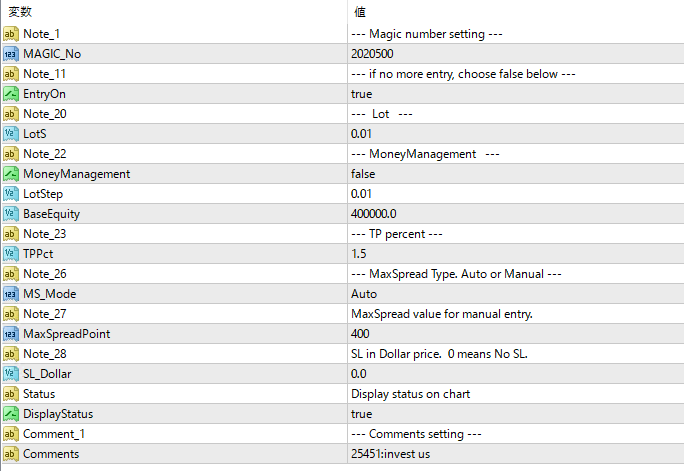Toggle the DisplayStatus true value
Viewport: 684px width, 471px height.
pos(362,413)
